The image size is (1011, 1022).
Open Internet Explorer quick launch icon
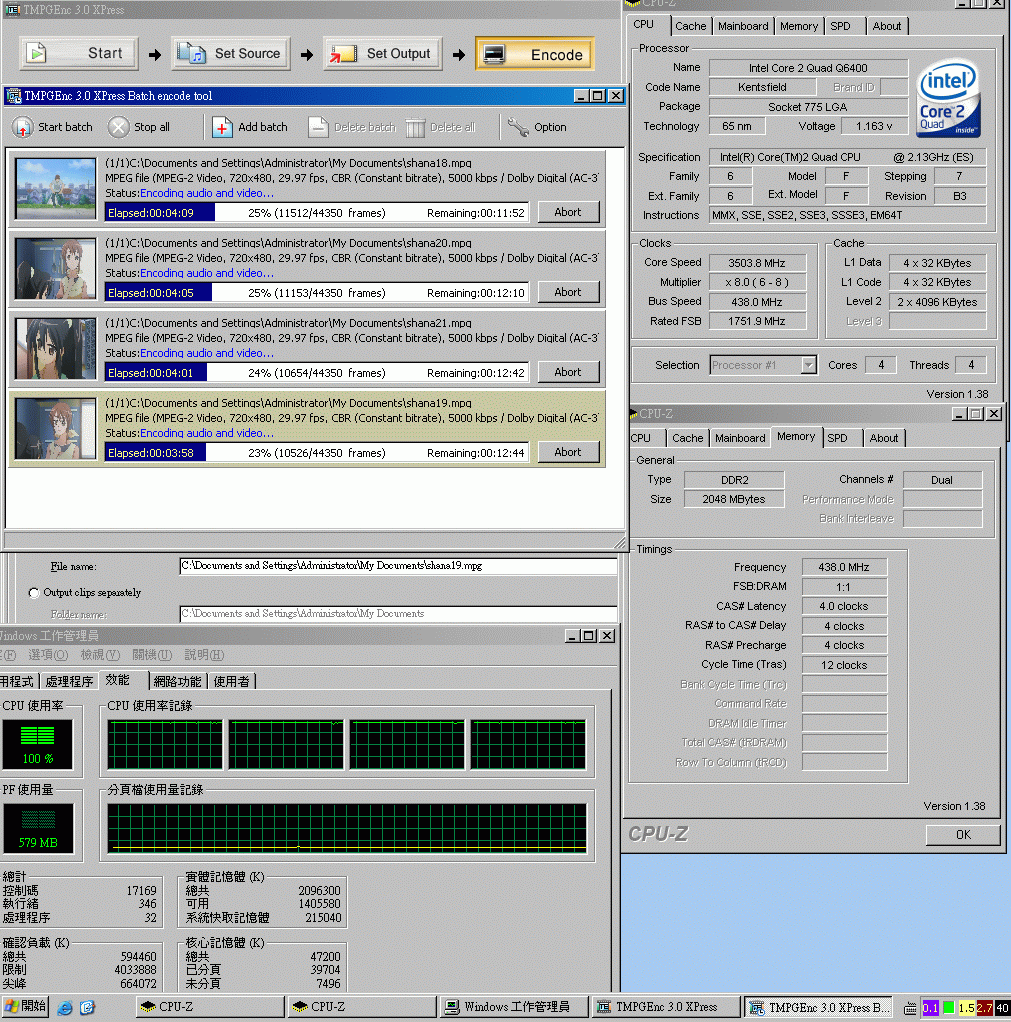coord(65,1007)
